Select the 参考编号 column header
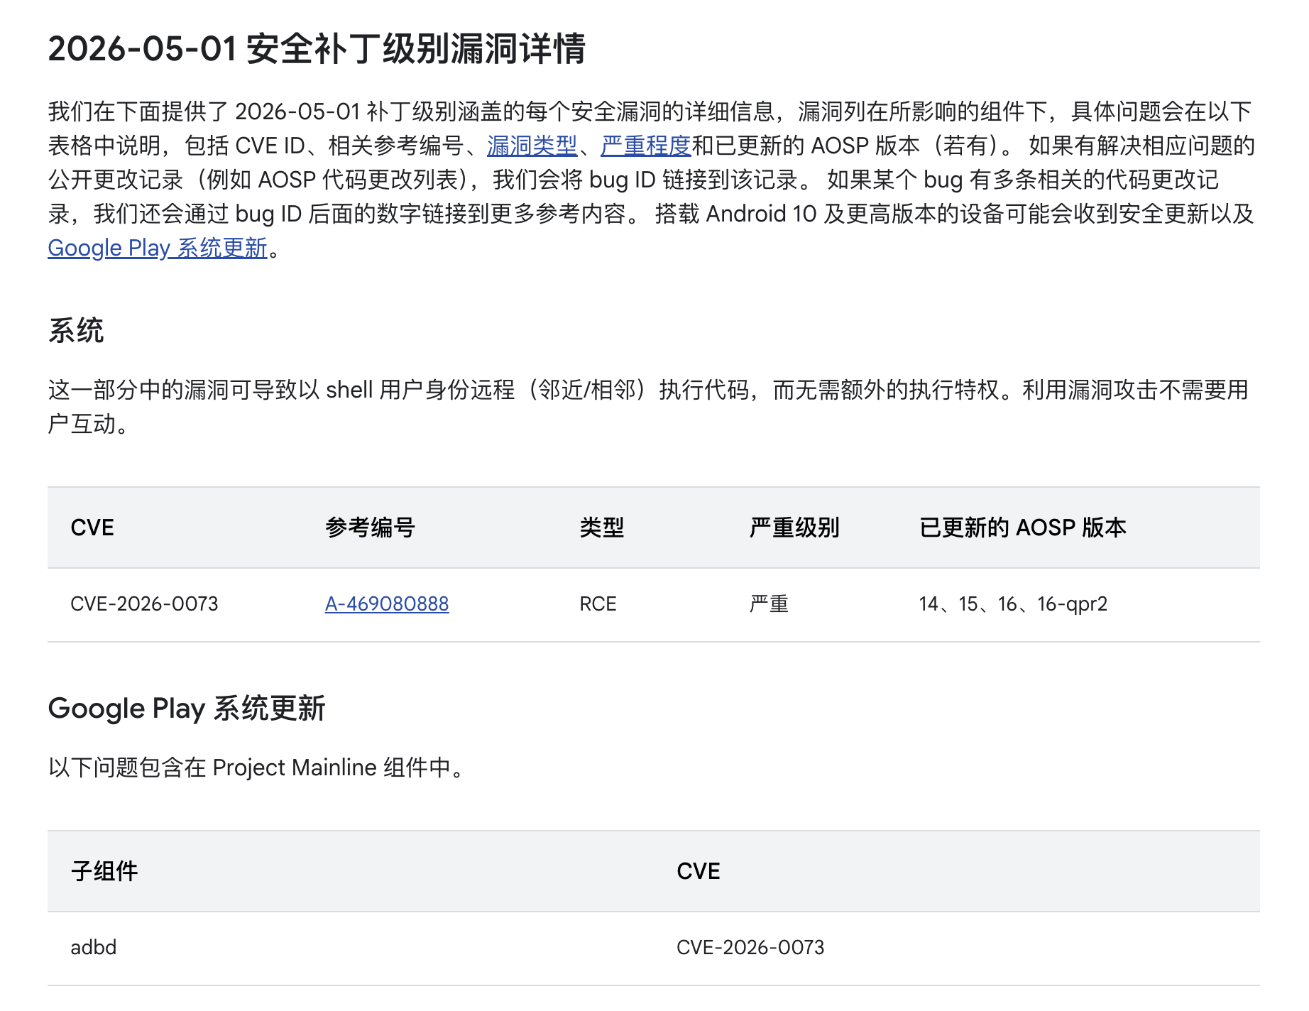The width and height of the screenshot is (1309, 1011). (370, 528)
